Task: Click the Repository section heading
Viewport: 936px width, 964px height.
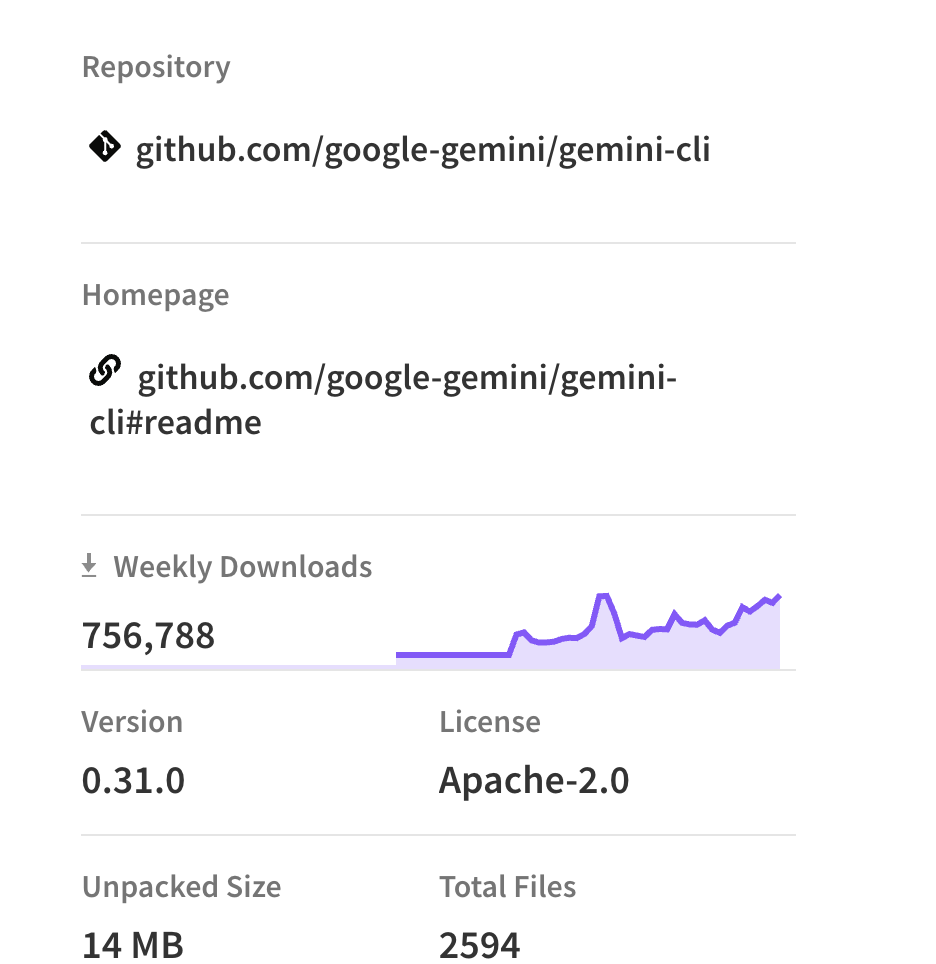Action: (x=156, y=67)
